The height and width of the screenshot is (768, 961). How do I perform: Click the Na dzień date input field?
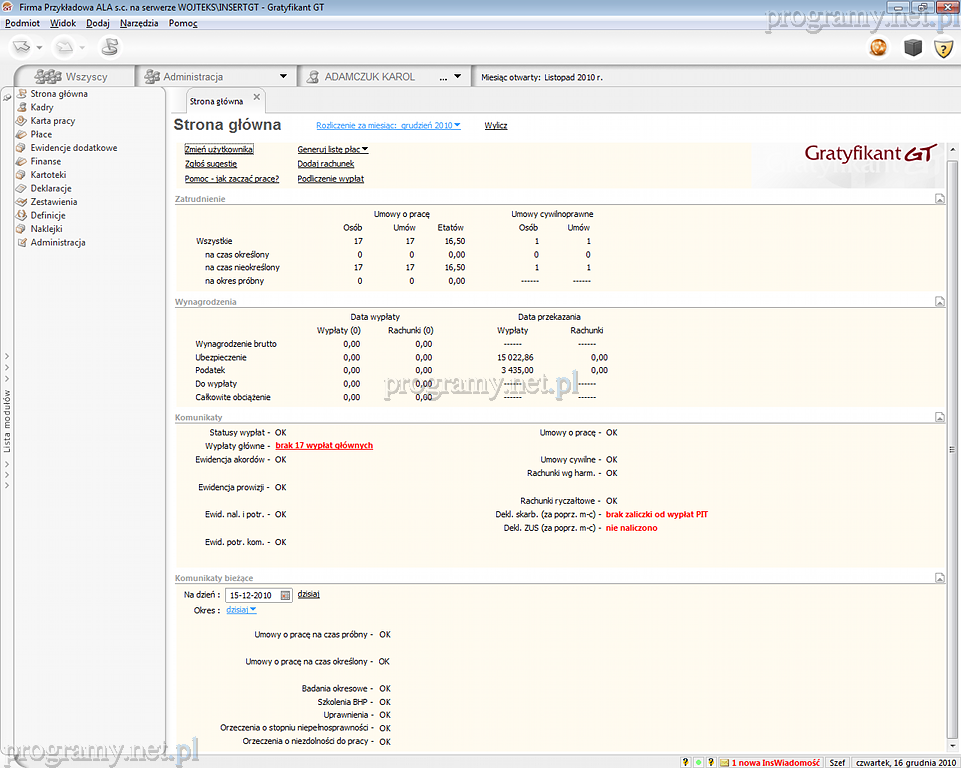click(252, 595)
